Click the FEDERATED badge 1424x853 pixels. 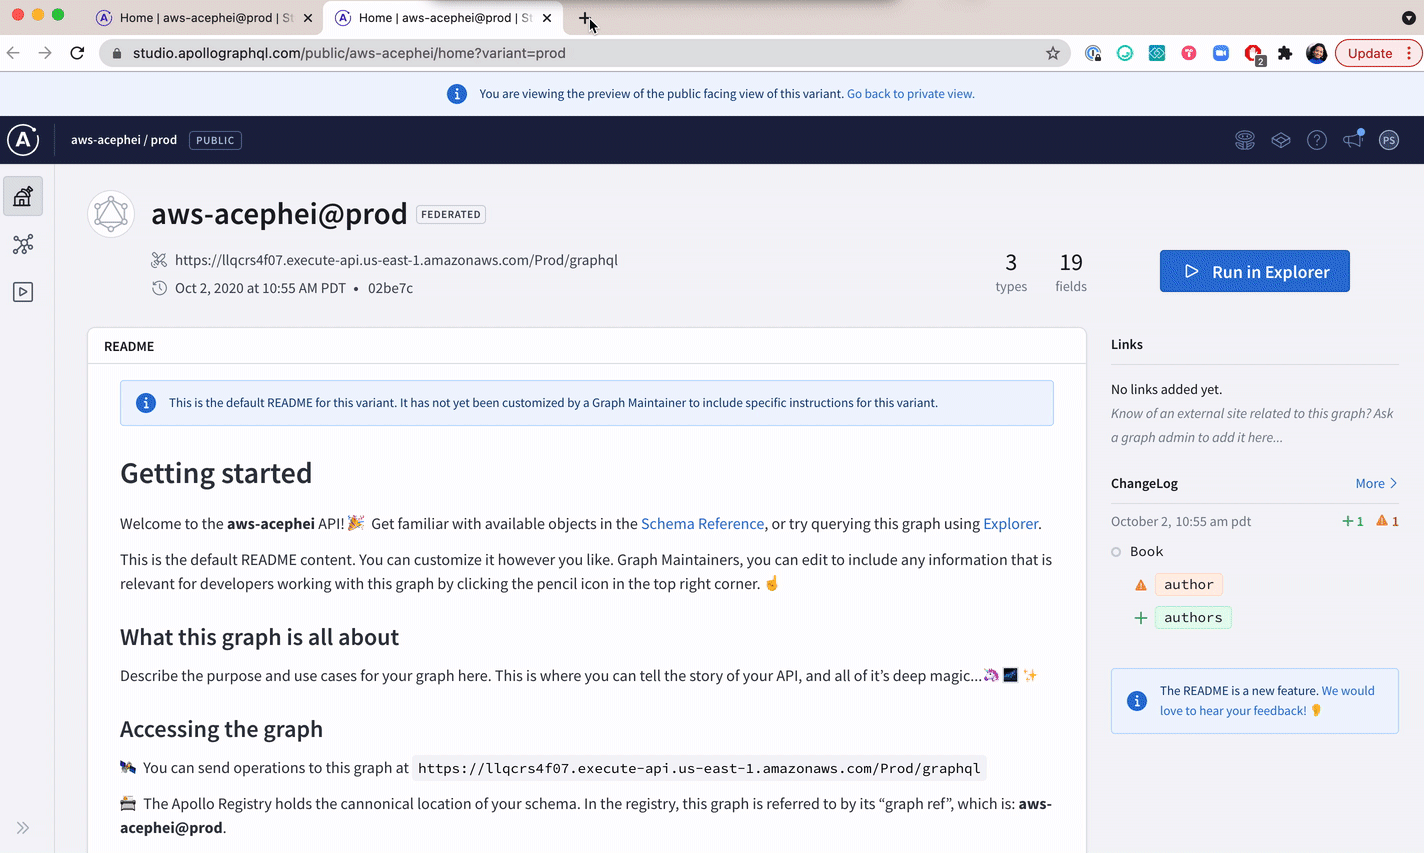coord(451,214)
